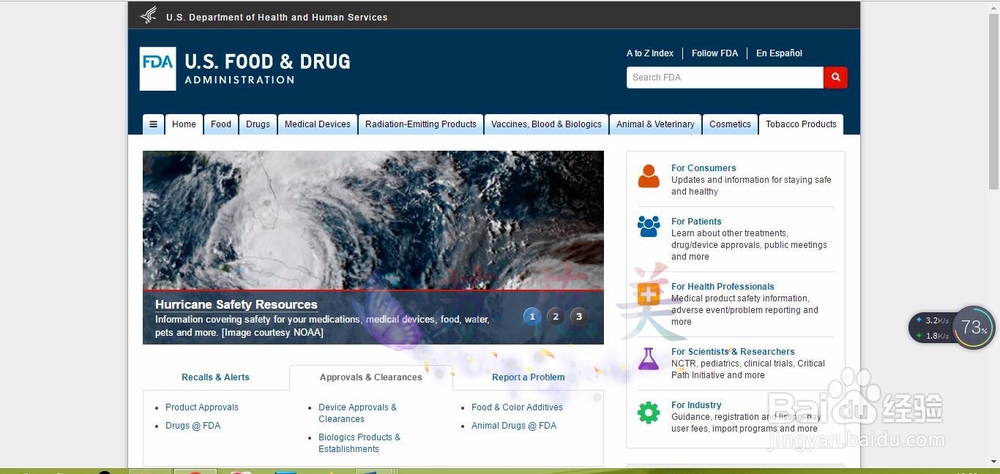
Task: Open the Tobacco Products tab
Action: click(x=801, y=124)
